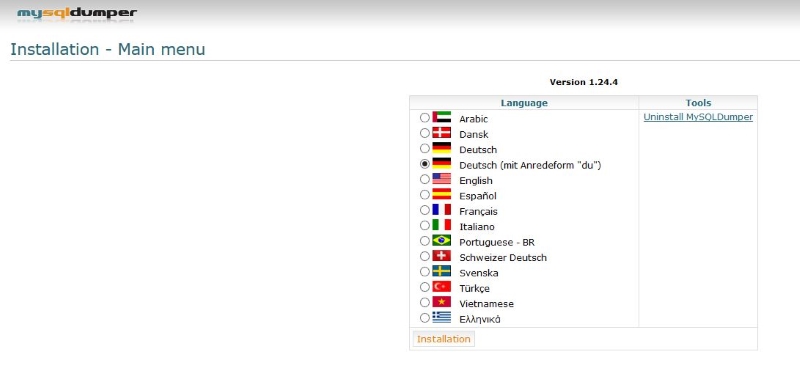Select the Español radio button

[424, 194]
